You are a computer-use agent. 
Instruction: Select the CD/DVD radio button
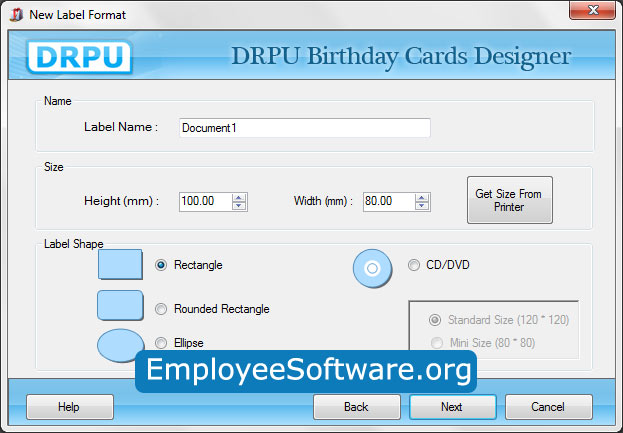414,265
